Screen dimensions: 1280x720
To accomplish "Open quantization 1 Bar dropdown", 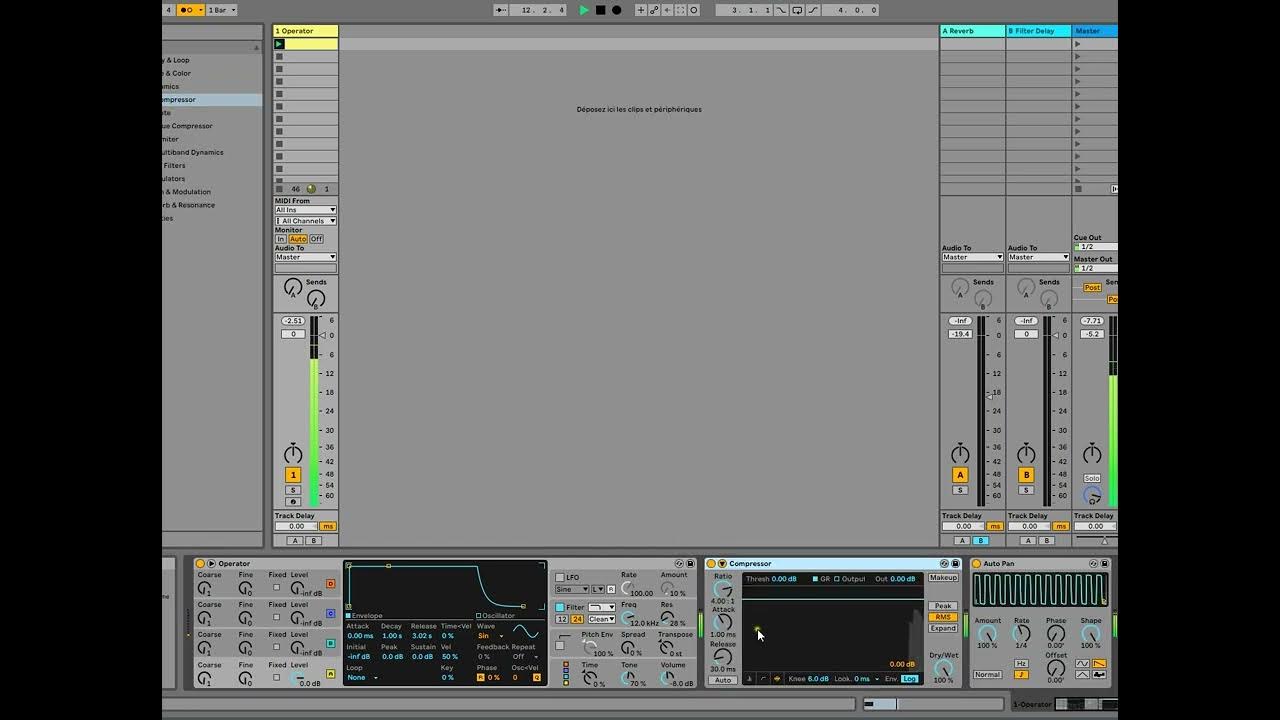I will coord(220,10).
